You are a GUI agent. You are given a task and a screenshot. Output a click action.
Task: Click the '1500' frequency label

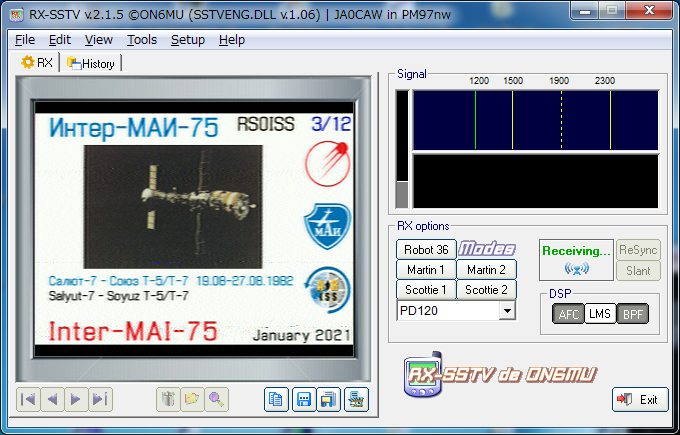click(513, 81)
